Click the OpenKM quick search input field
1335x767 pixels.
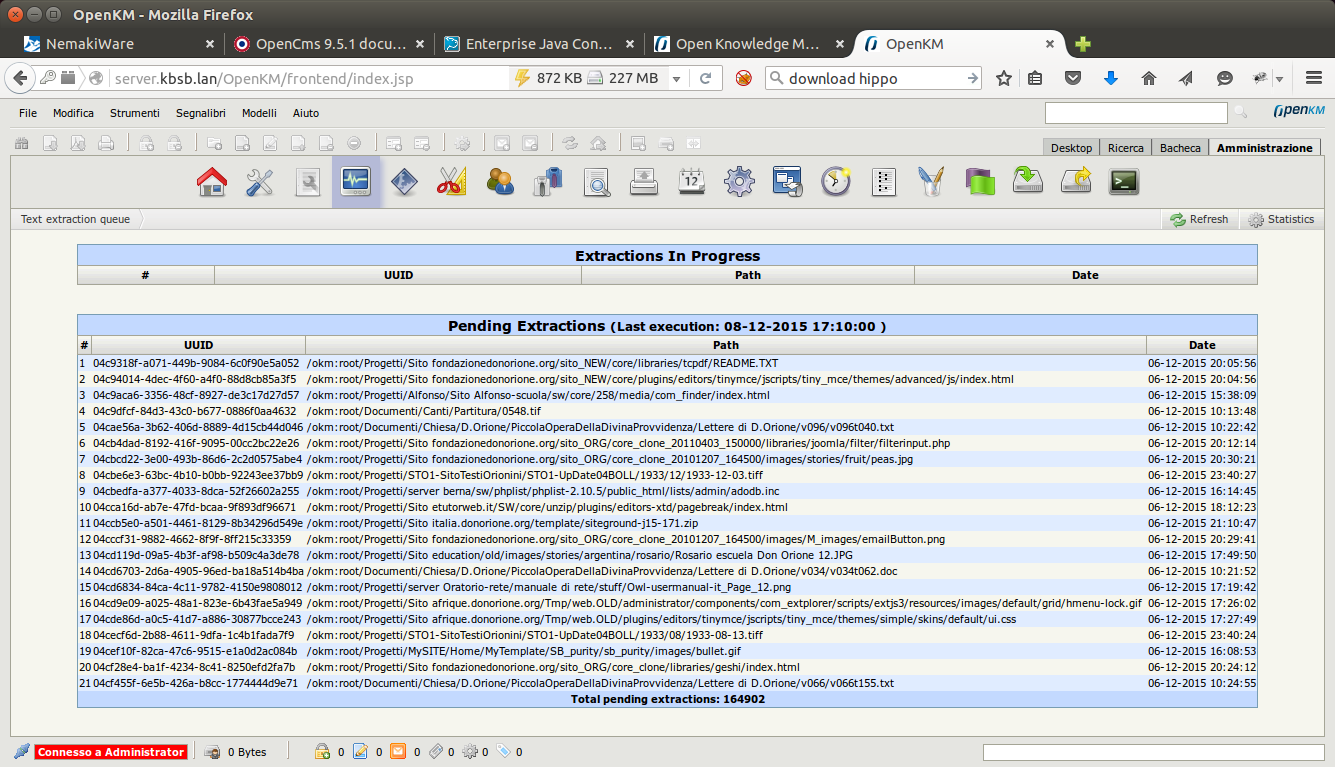click(1135, 113)
